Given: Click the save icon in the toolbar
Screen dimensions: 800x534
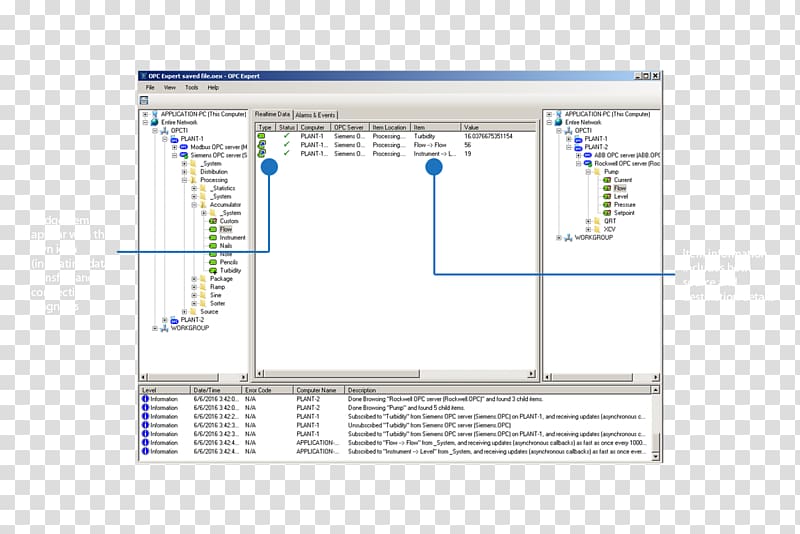Looking at the screenshot, I should pos(144,100).
